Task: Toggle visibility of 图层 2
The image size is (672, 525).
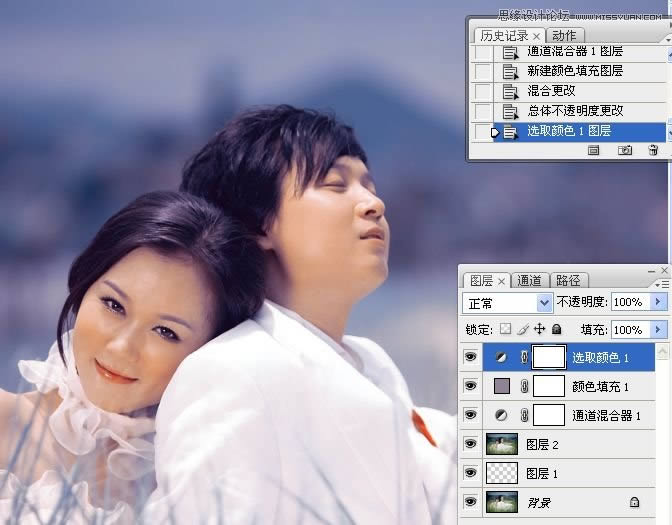Action: 471,444
